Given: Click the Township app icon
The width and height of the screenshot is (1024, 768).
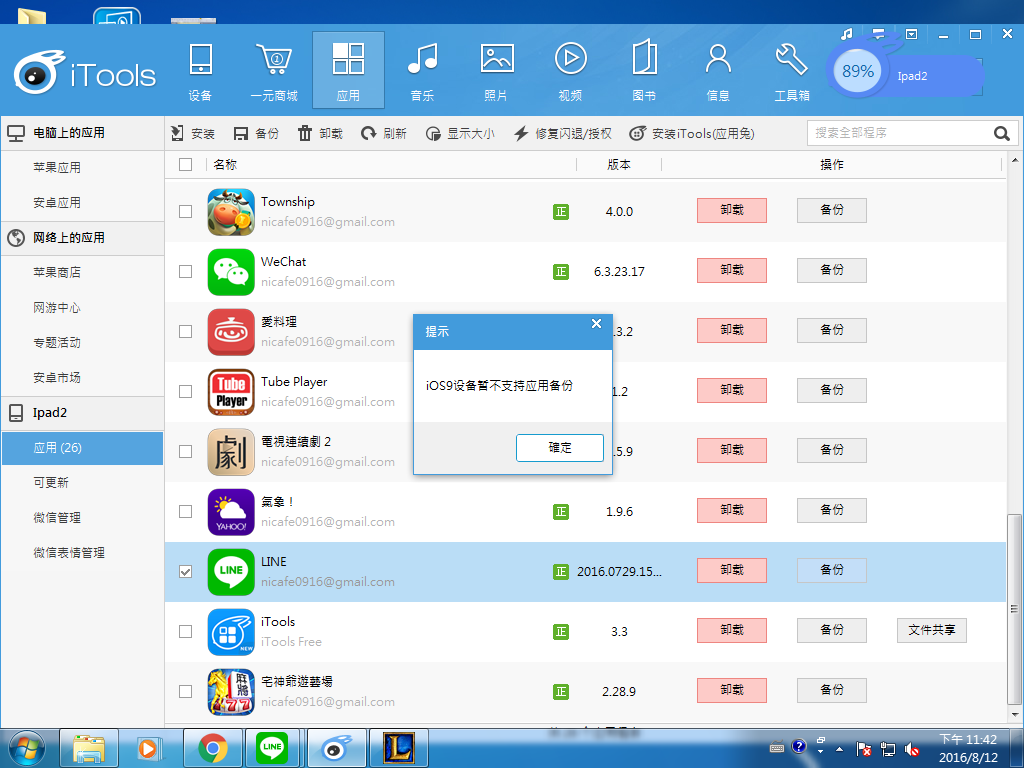Looking at the screenshot, I should coord(231,212).
